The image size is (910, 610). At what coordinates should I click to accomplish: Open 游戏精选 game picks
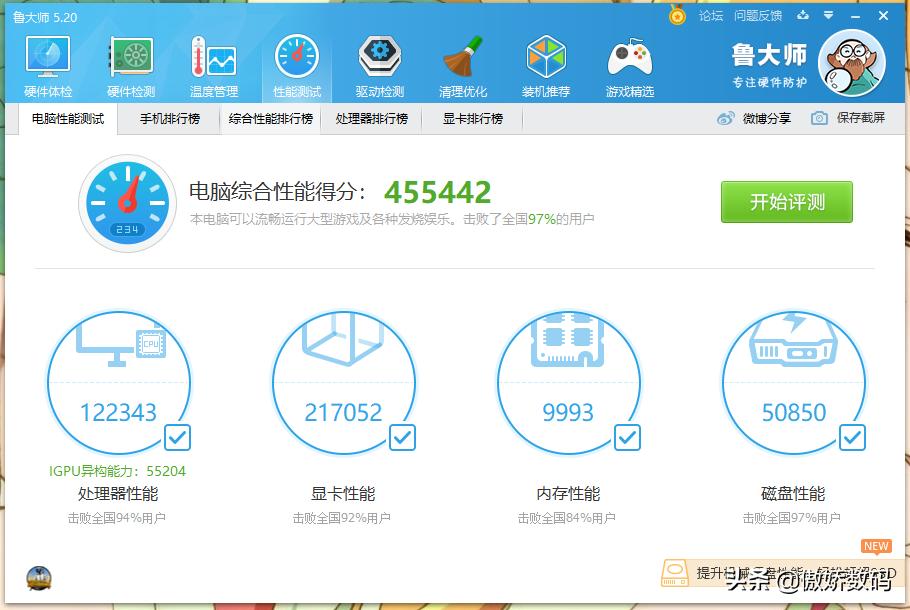click(629, 62)
